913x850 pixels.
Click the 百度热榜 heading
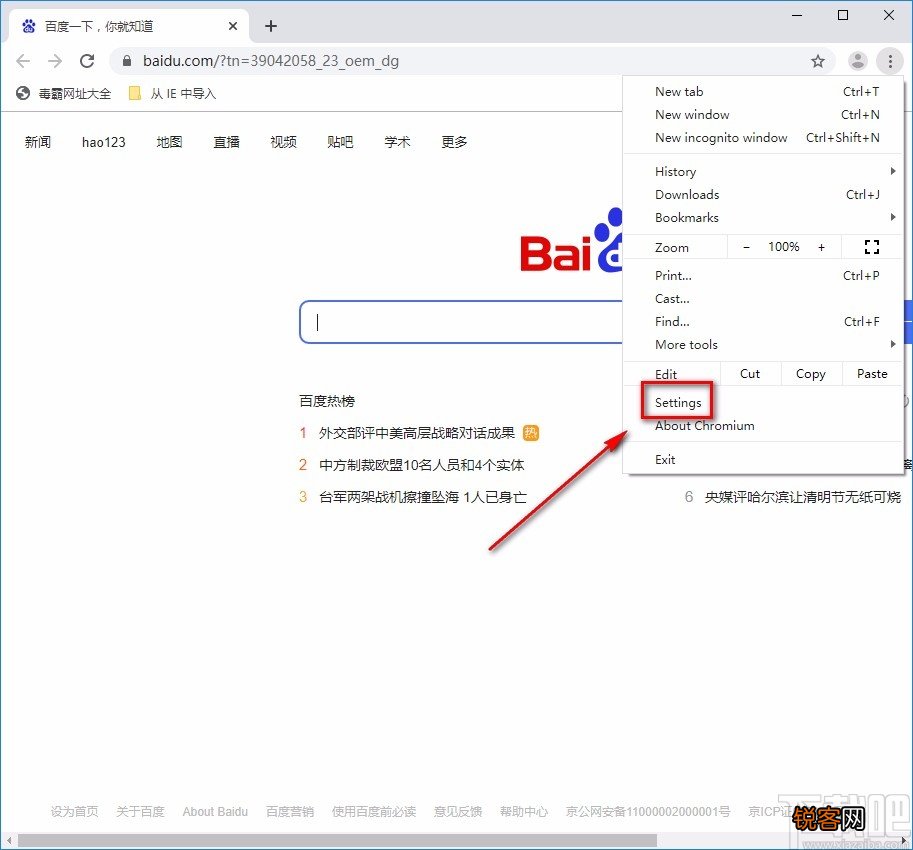point(327,401)
